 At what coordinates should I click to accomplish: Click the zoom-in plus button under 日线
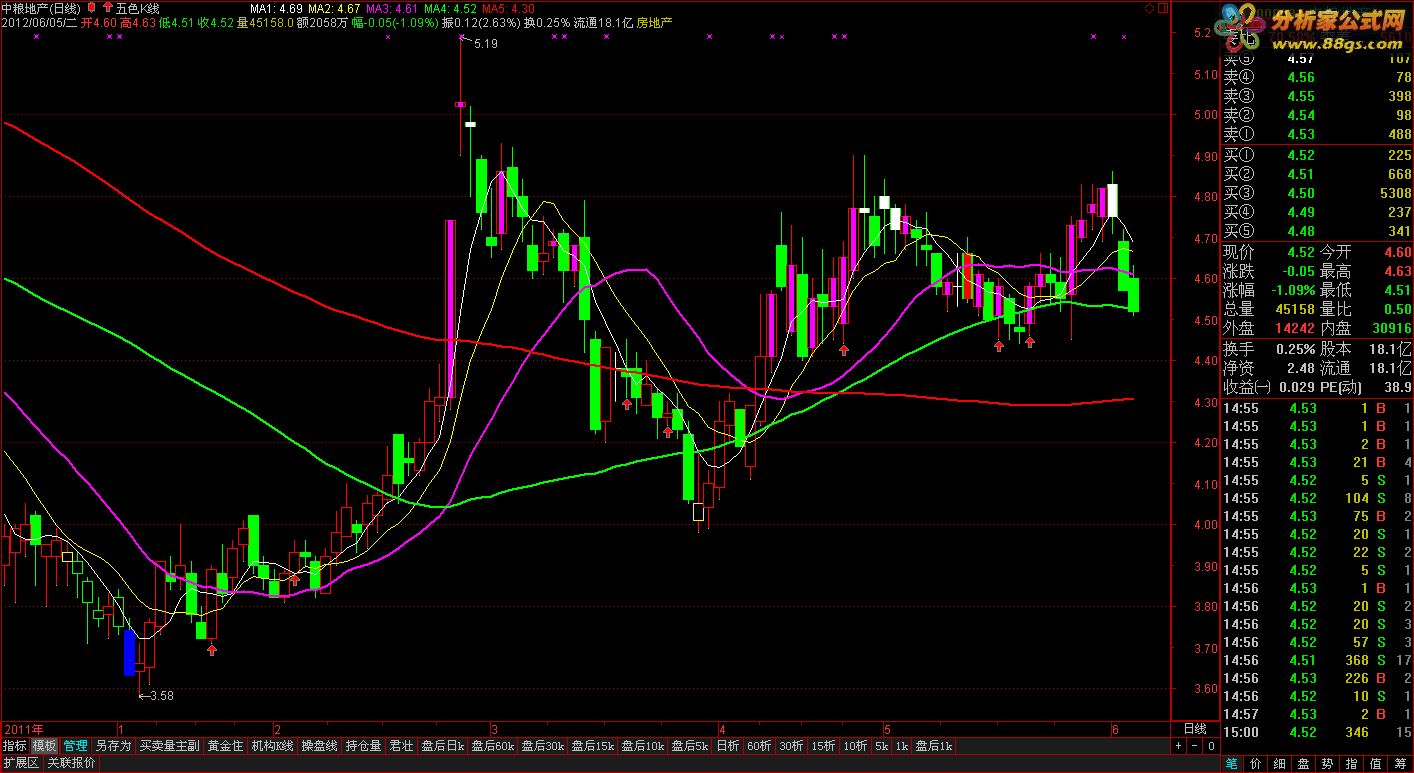[1178, 746]
